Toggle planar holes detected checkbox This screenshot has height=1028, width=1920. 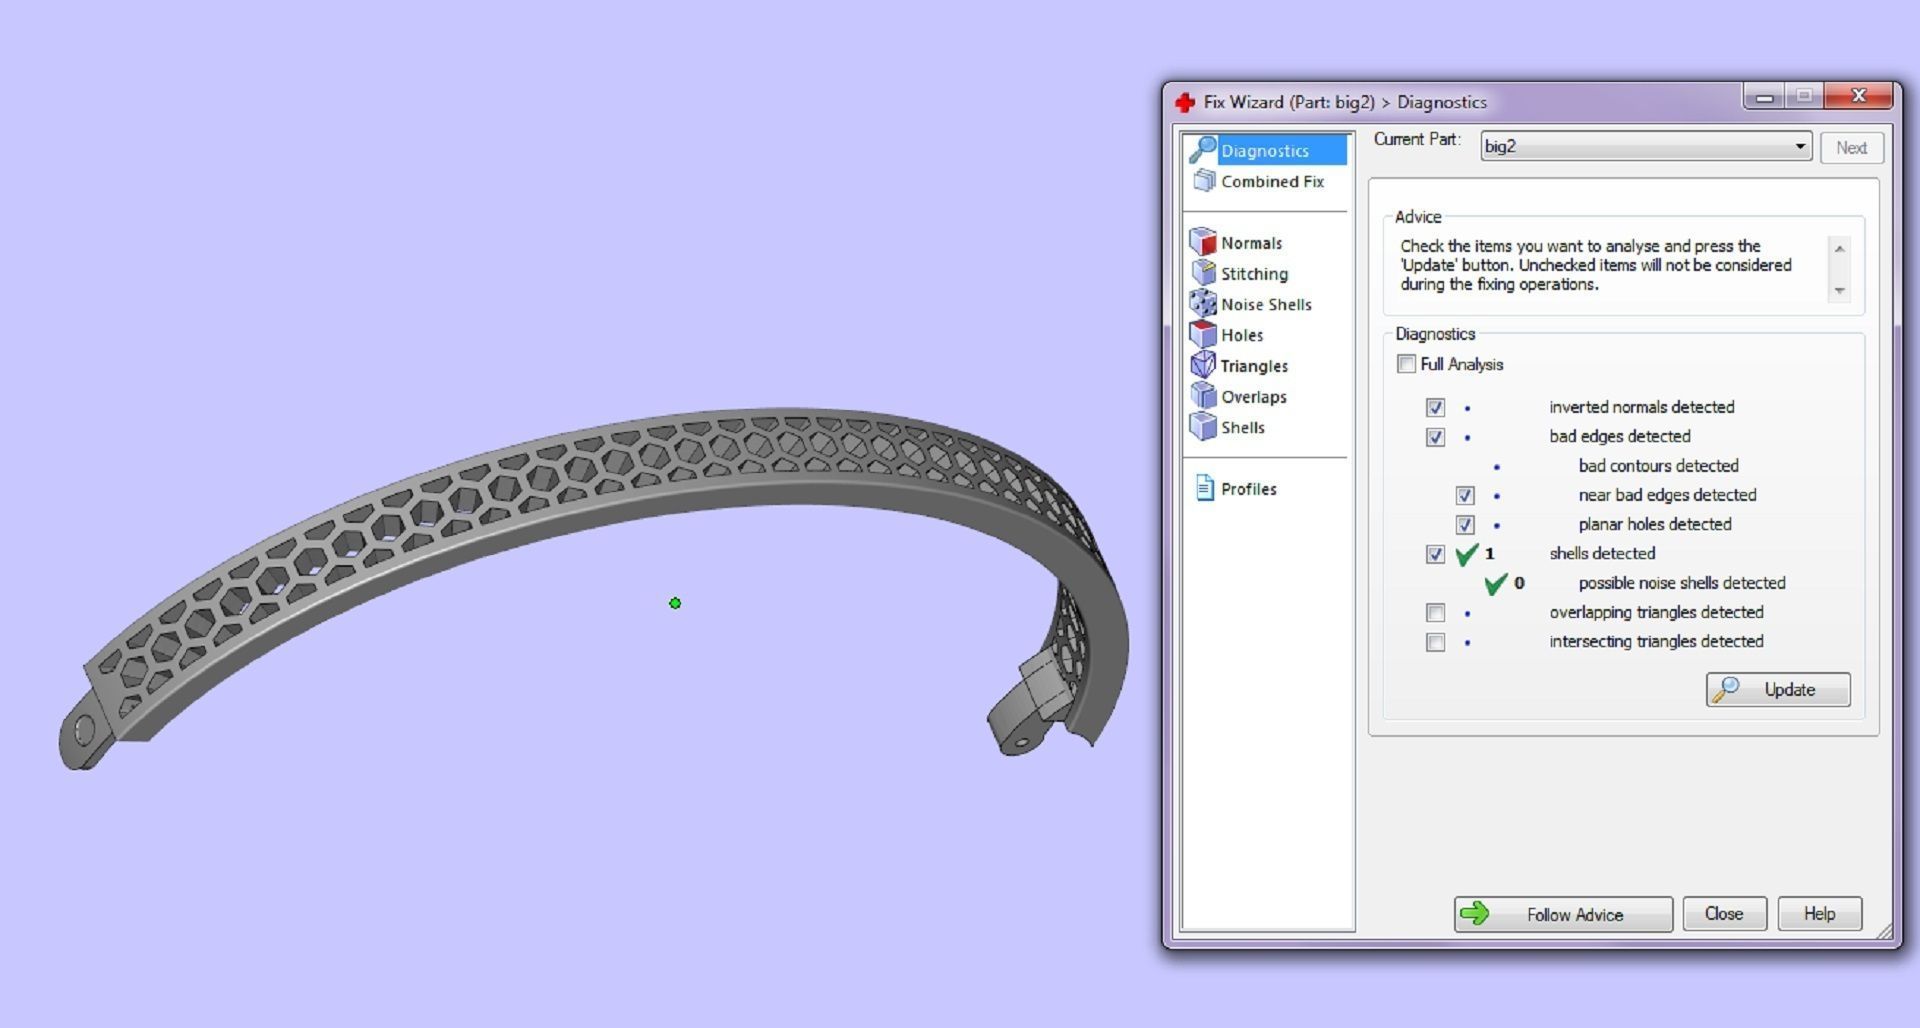click(x=1465, y=525)
